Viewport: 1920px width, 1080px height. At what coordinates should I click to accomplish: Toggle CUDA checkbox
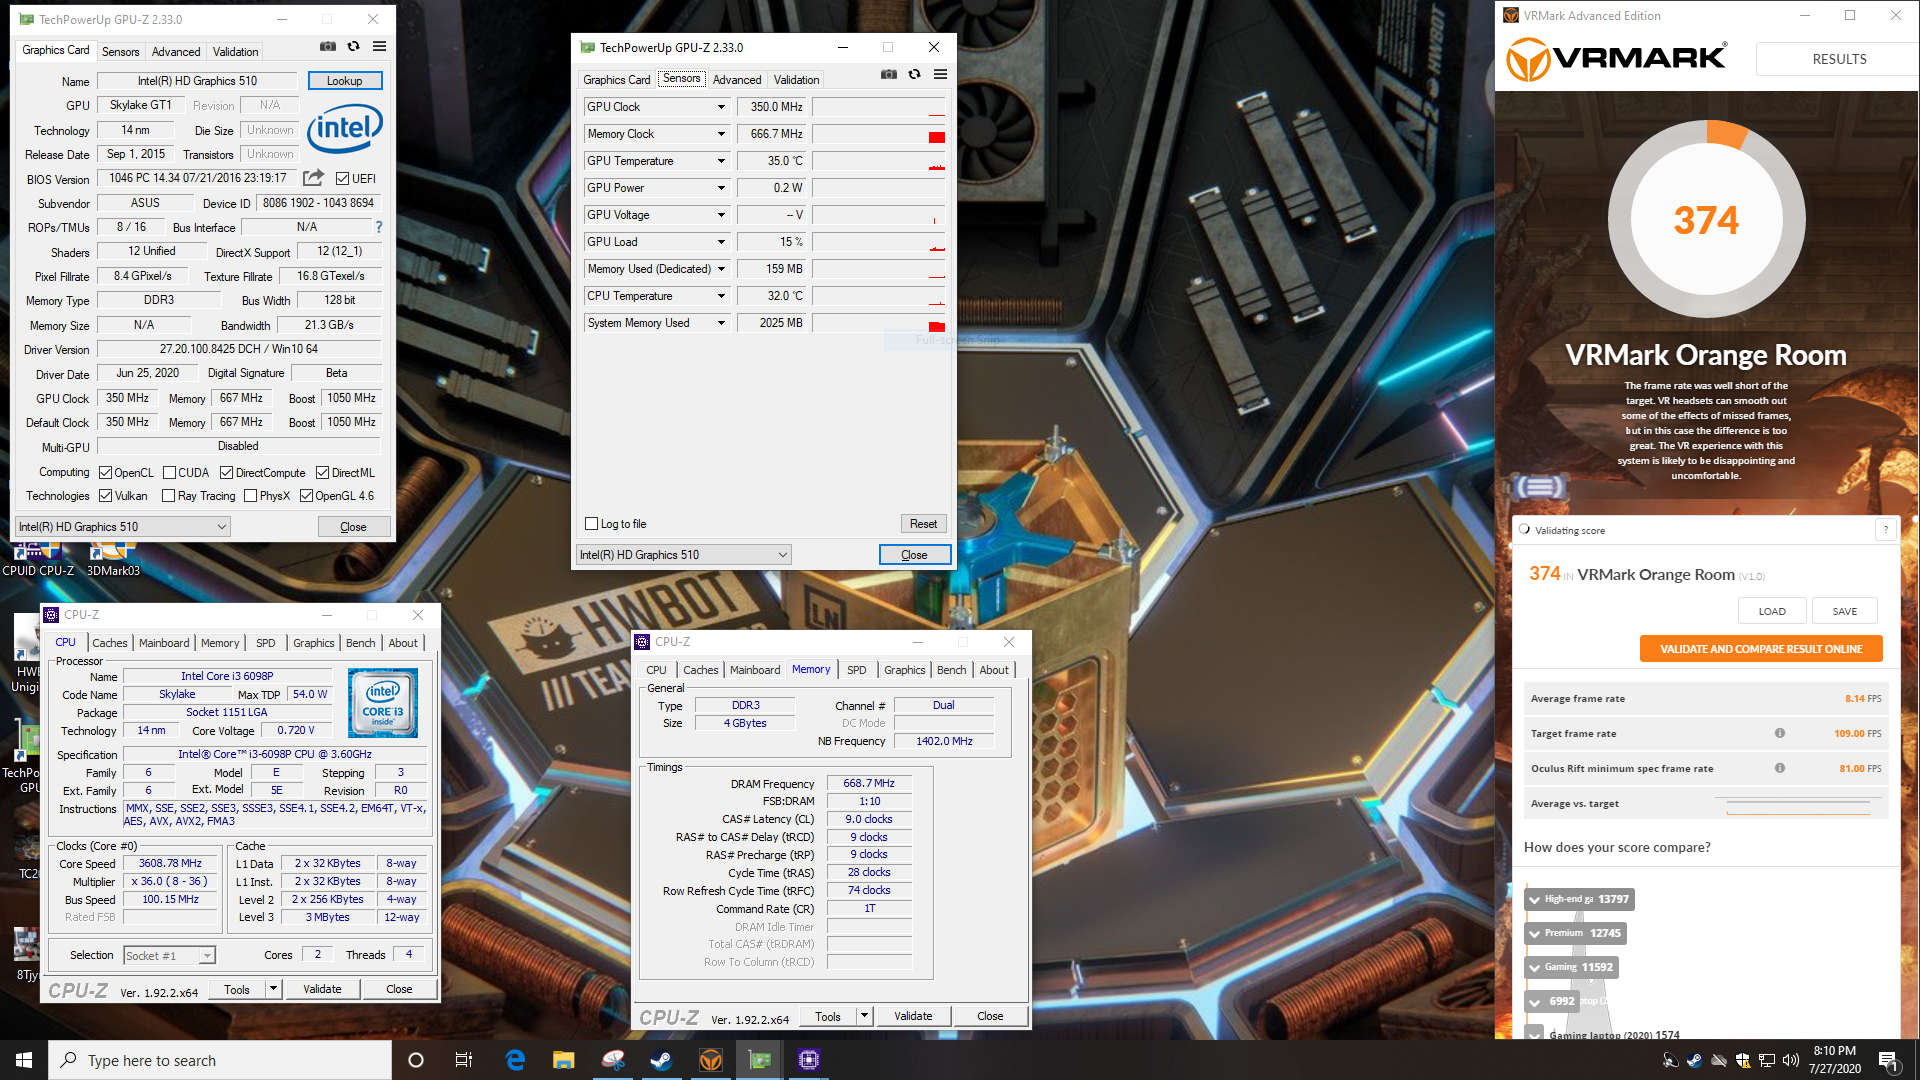169,473
